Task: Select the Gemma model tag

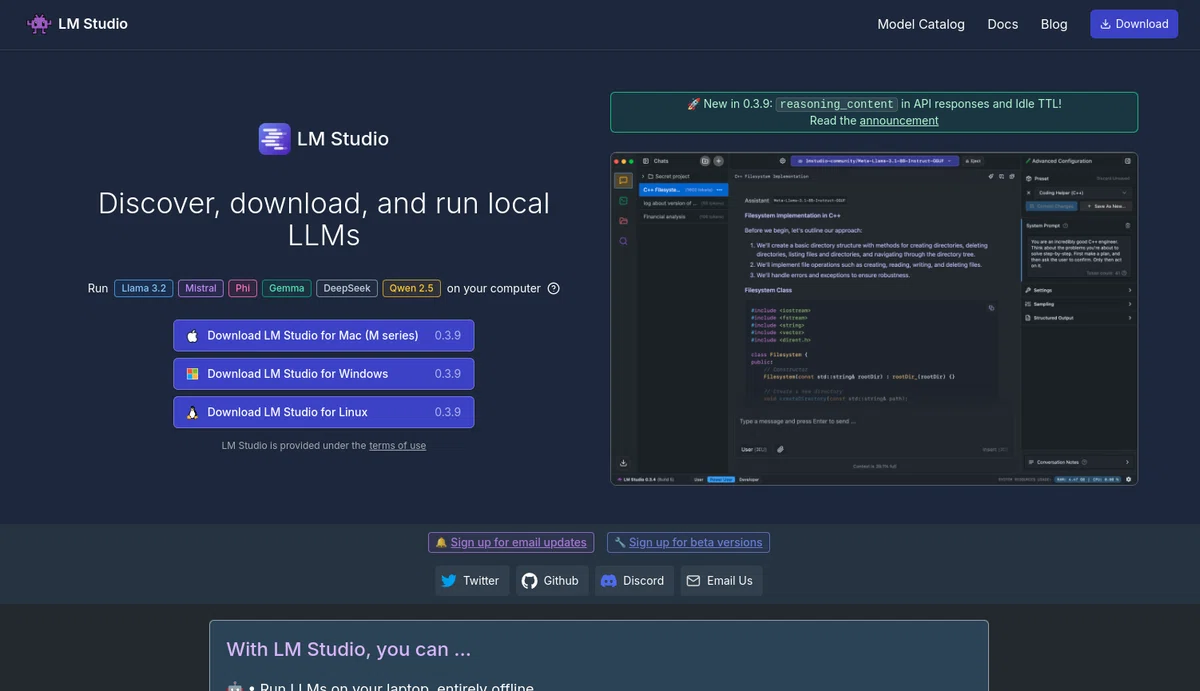Action: tap(287, 288)
